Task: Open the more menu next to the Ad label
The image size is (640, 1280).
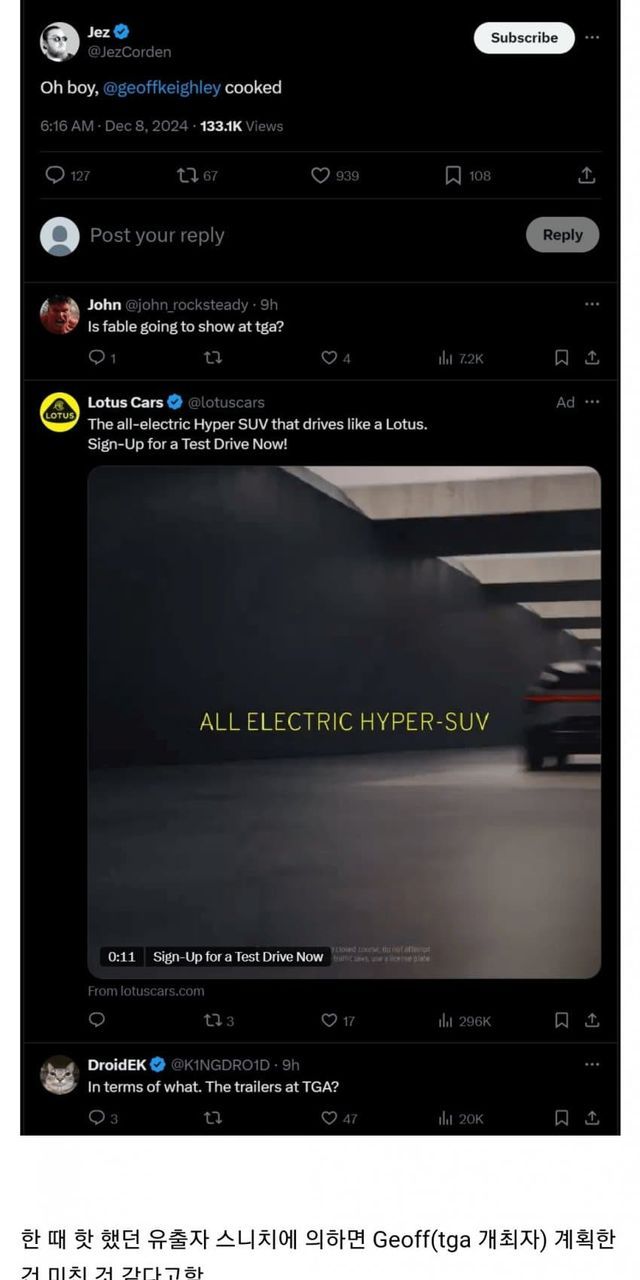Action: [x=592, y=402]
